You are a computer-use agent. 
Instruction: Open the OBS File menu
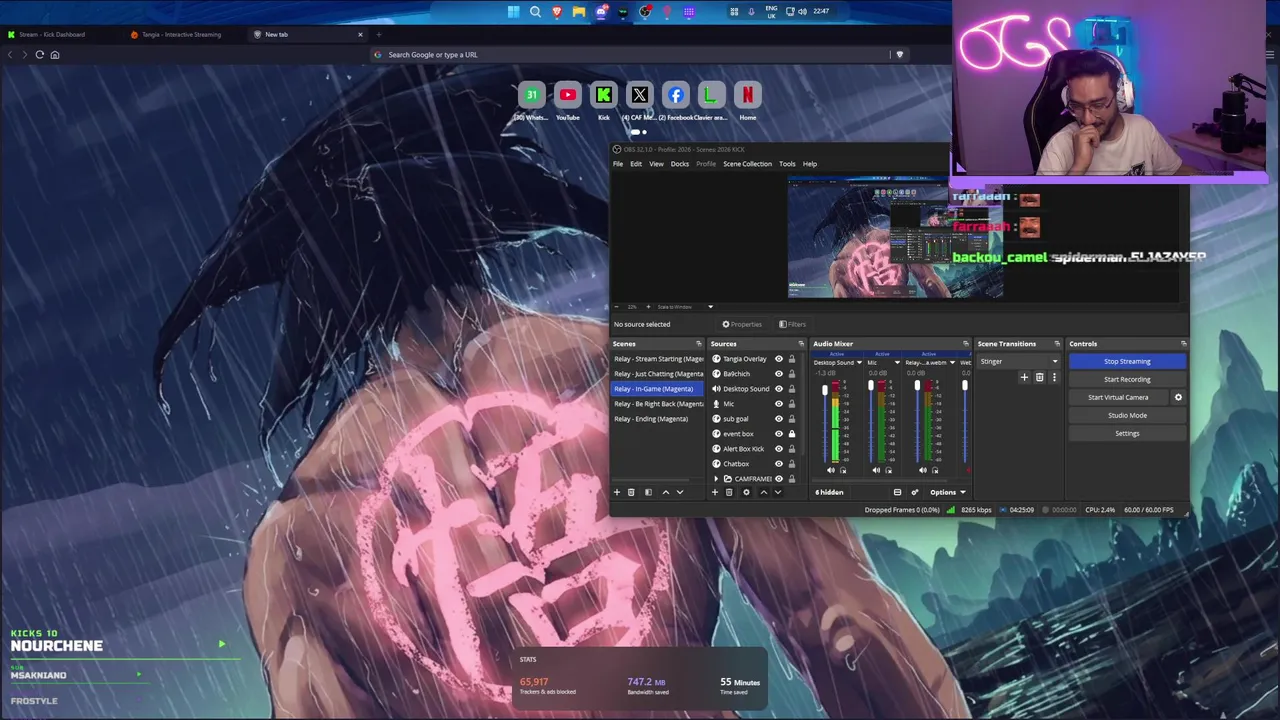coord(618,164)
